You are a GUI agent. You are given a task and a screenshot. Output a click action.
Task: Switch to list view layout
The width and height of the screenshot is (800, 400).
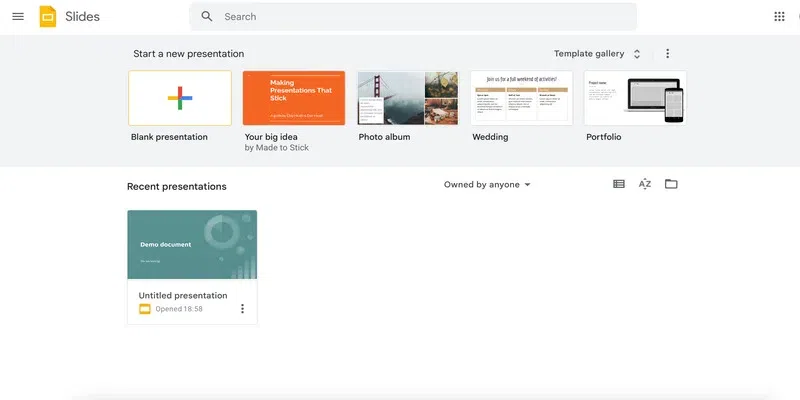pyautogui.click(x=619, y=184)
